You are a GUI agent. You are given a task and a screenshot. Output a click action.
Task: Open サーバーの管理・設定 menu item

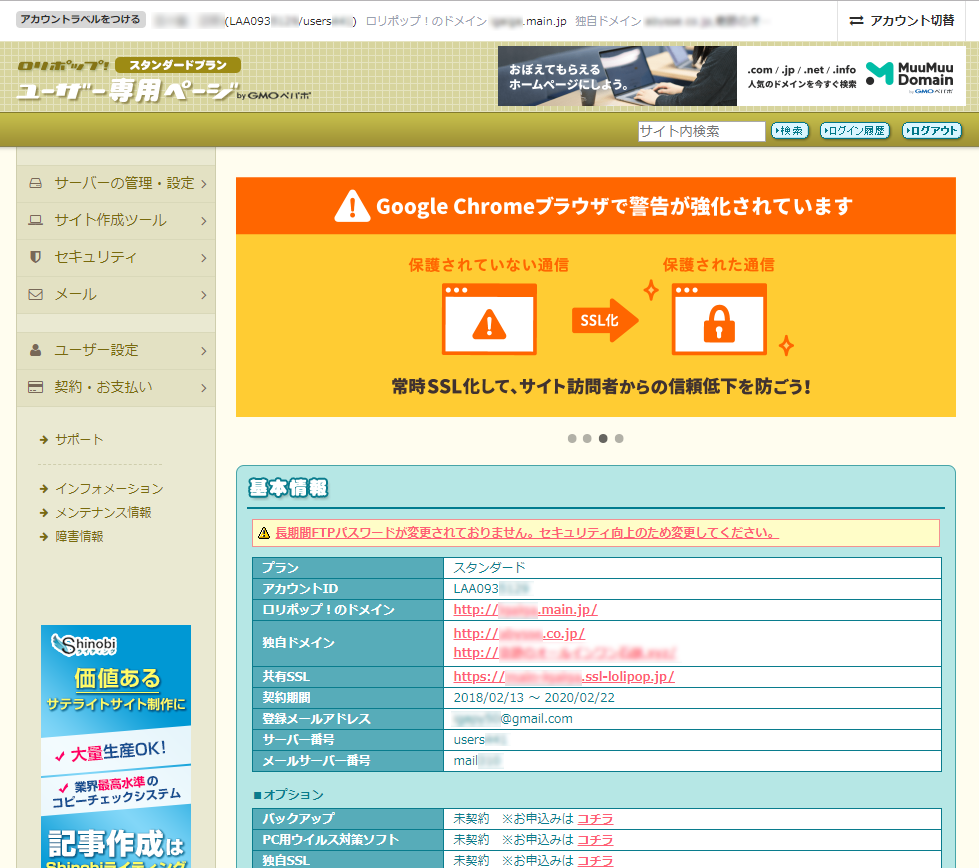(x=116, y=184)
